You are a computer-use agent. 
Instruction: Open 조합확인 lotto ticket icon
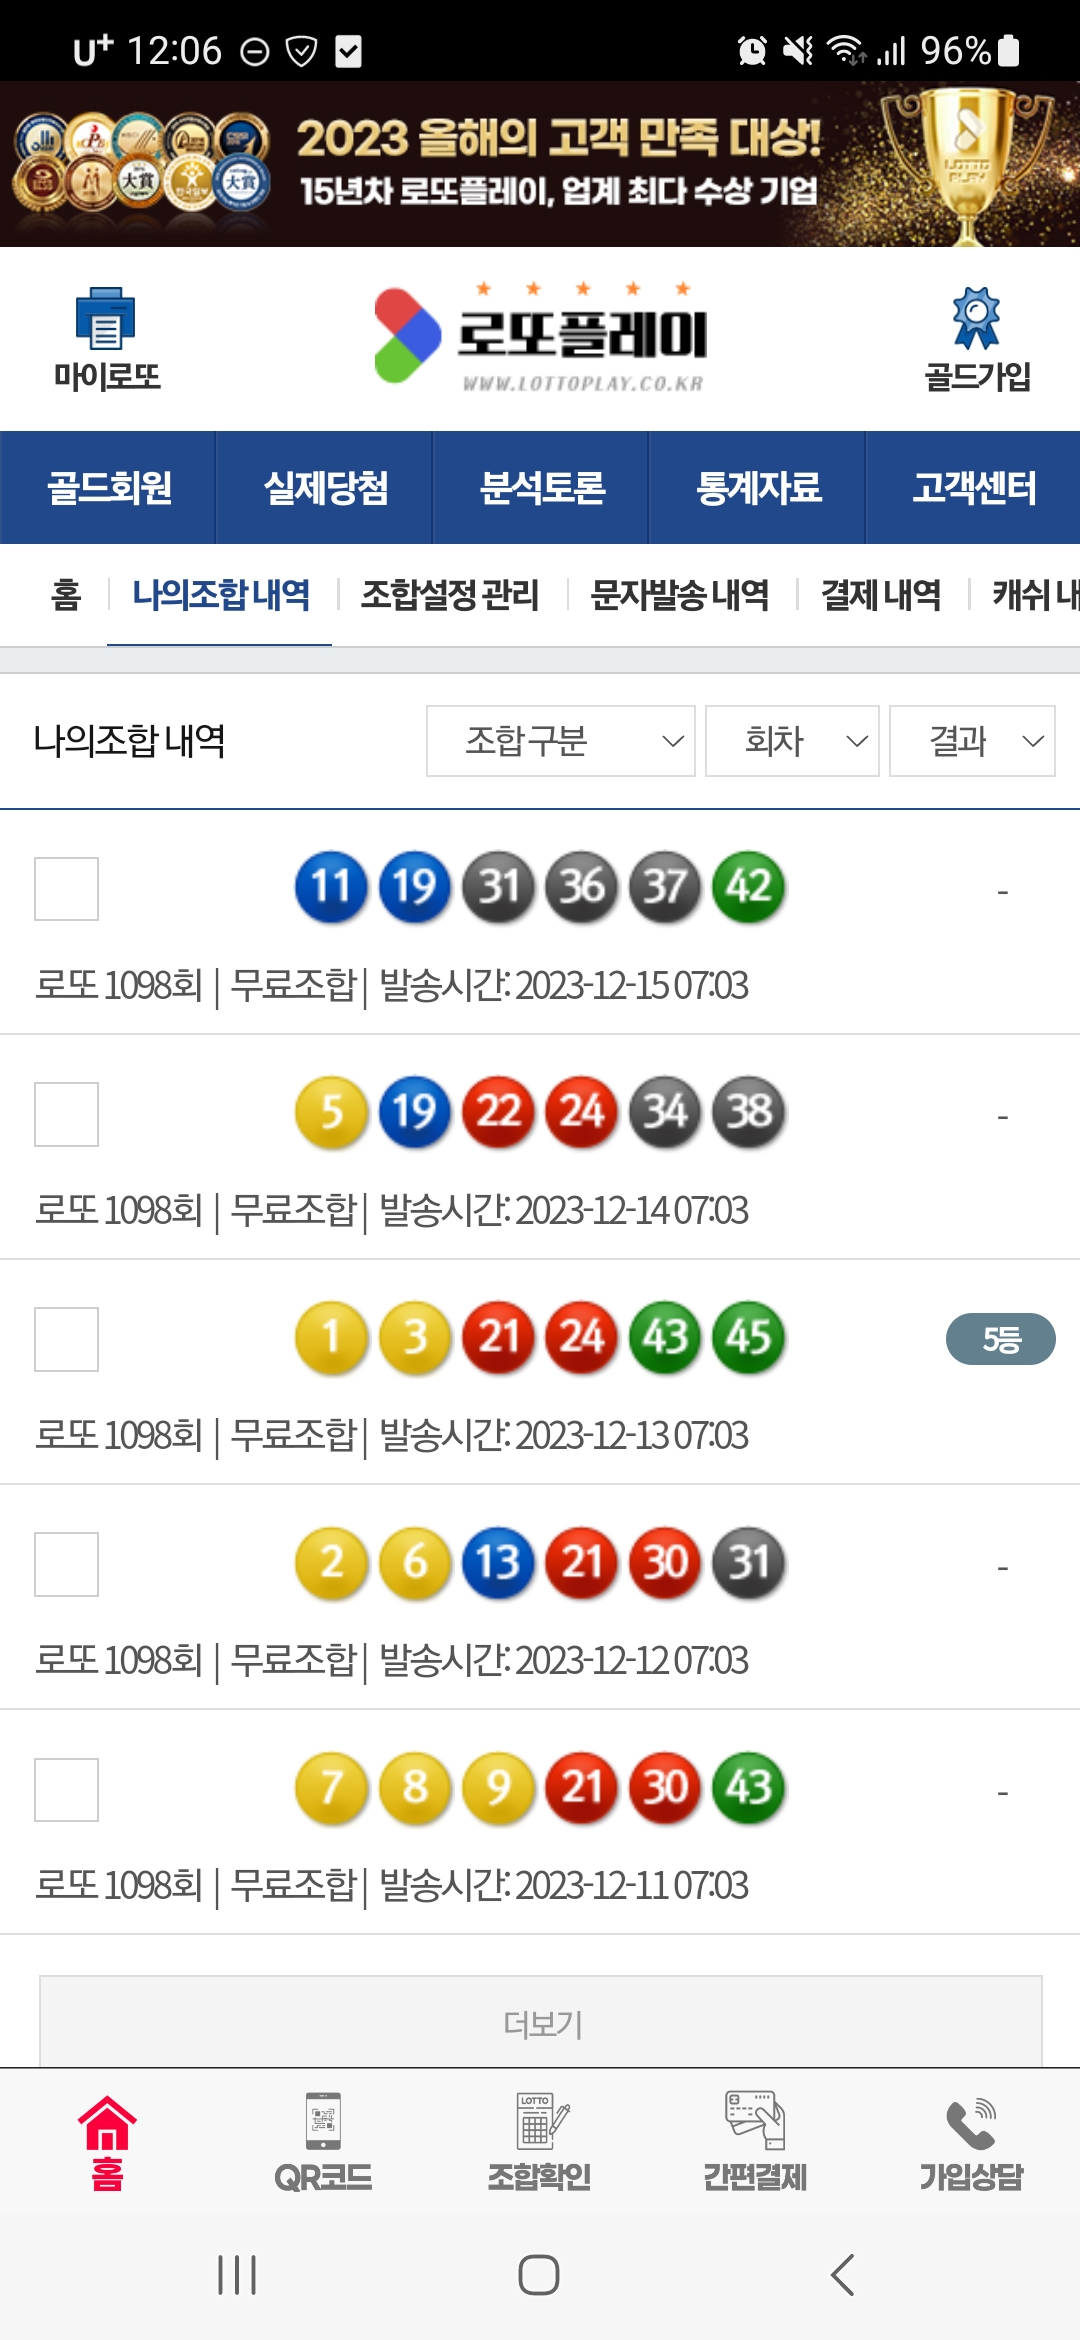tap(540, 2120)
